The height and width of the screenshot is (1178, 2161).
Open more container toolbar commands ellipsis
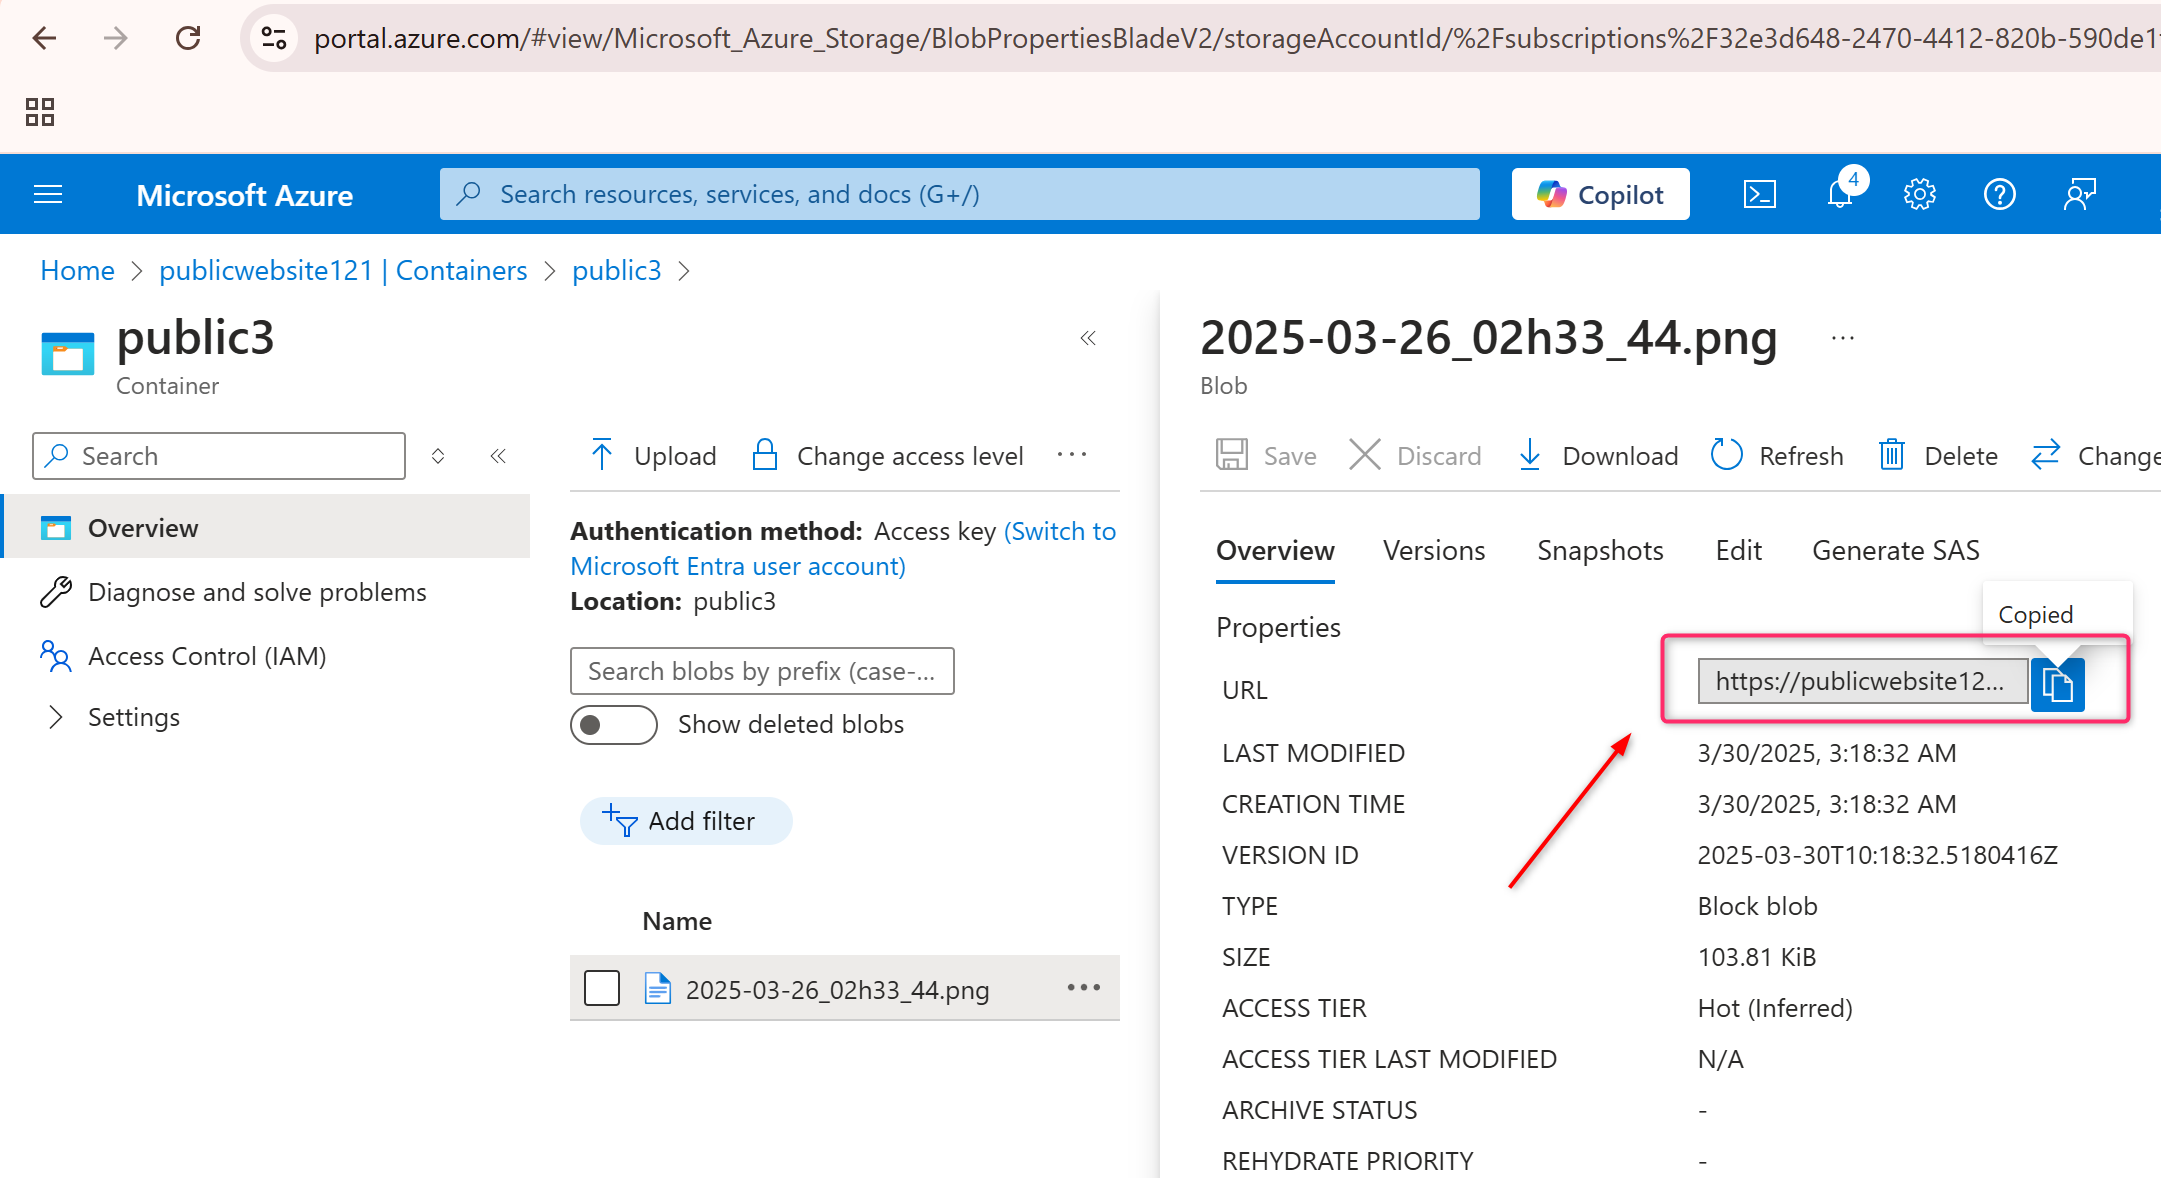click(x=1072, y=455)
